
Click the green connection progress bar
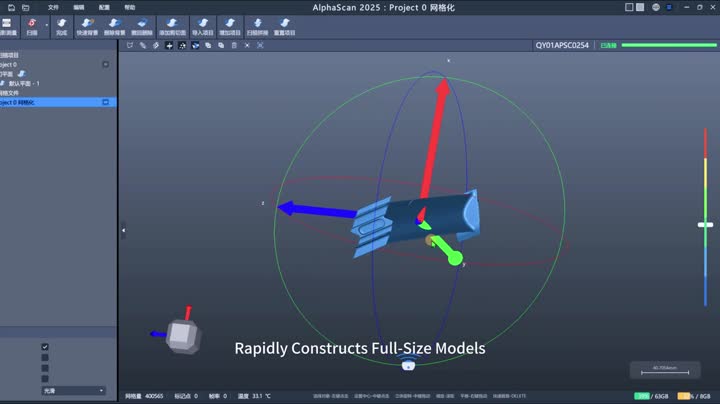669,45
